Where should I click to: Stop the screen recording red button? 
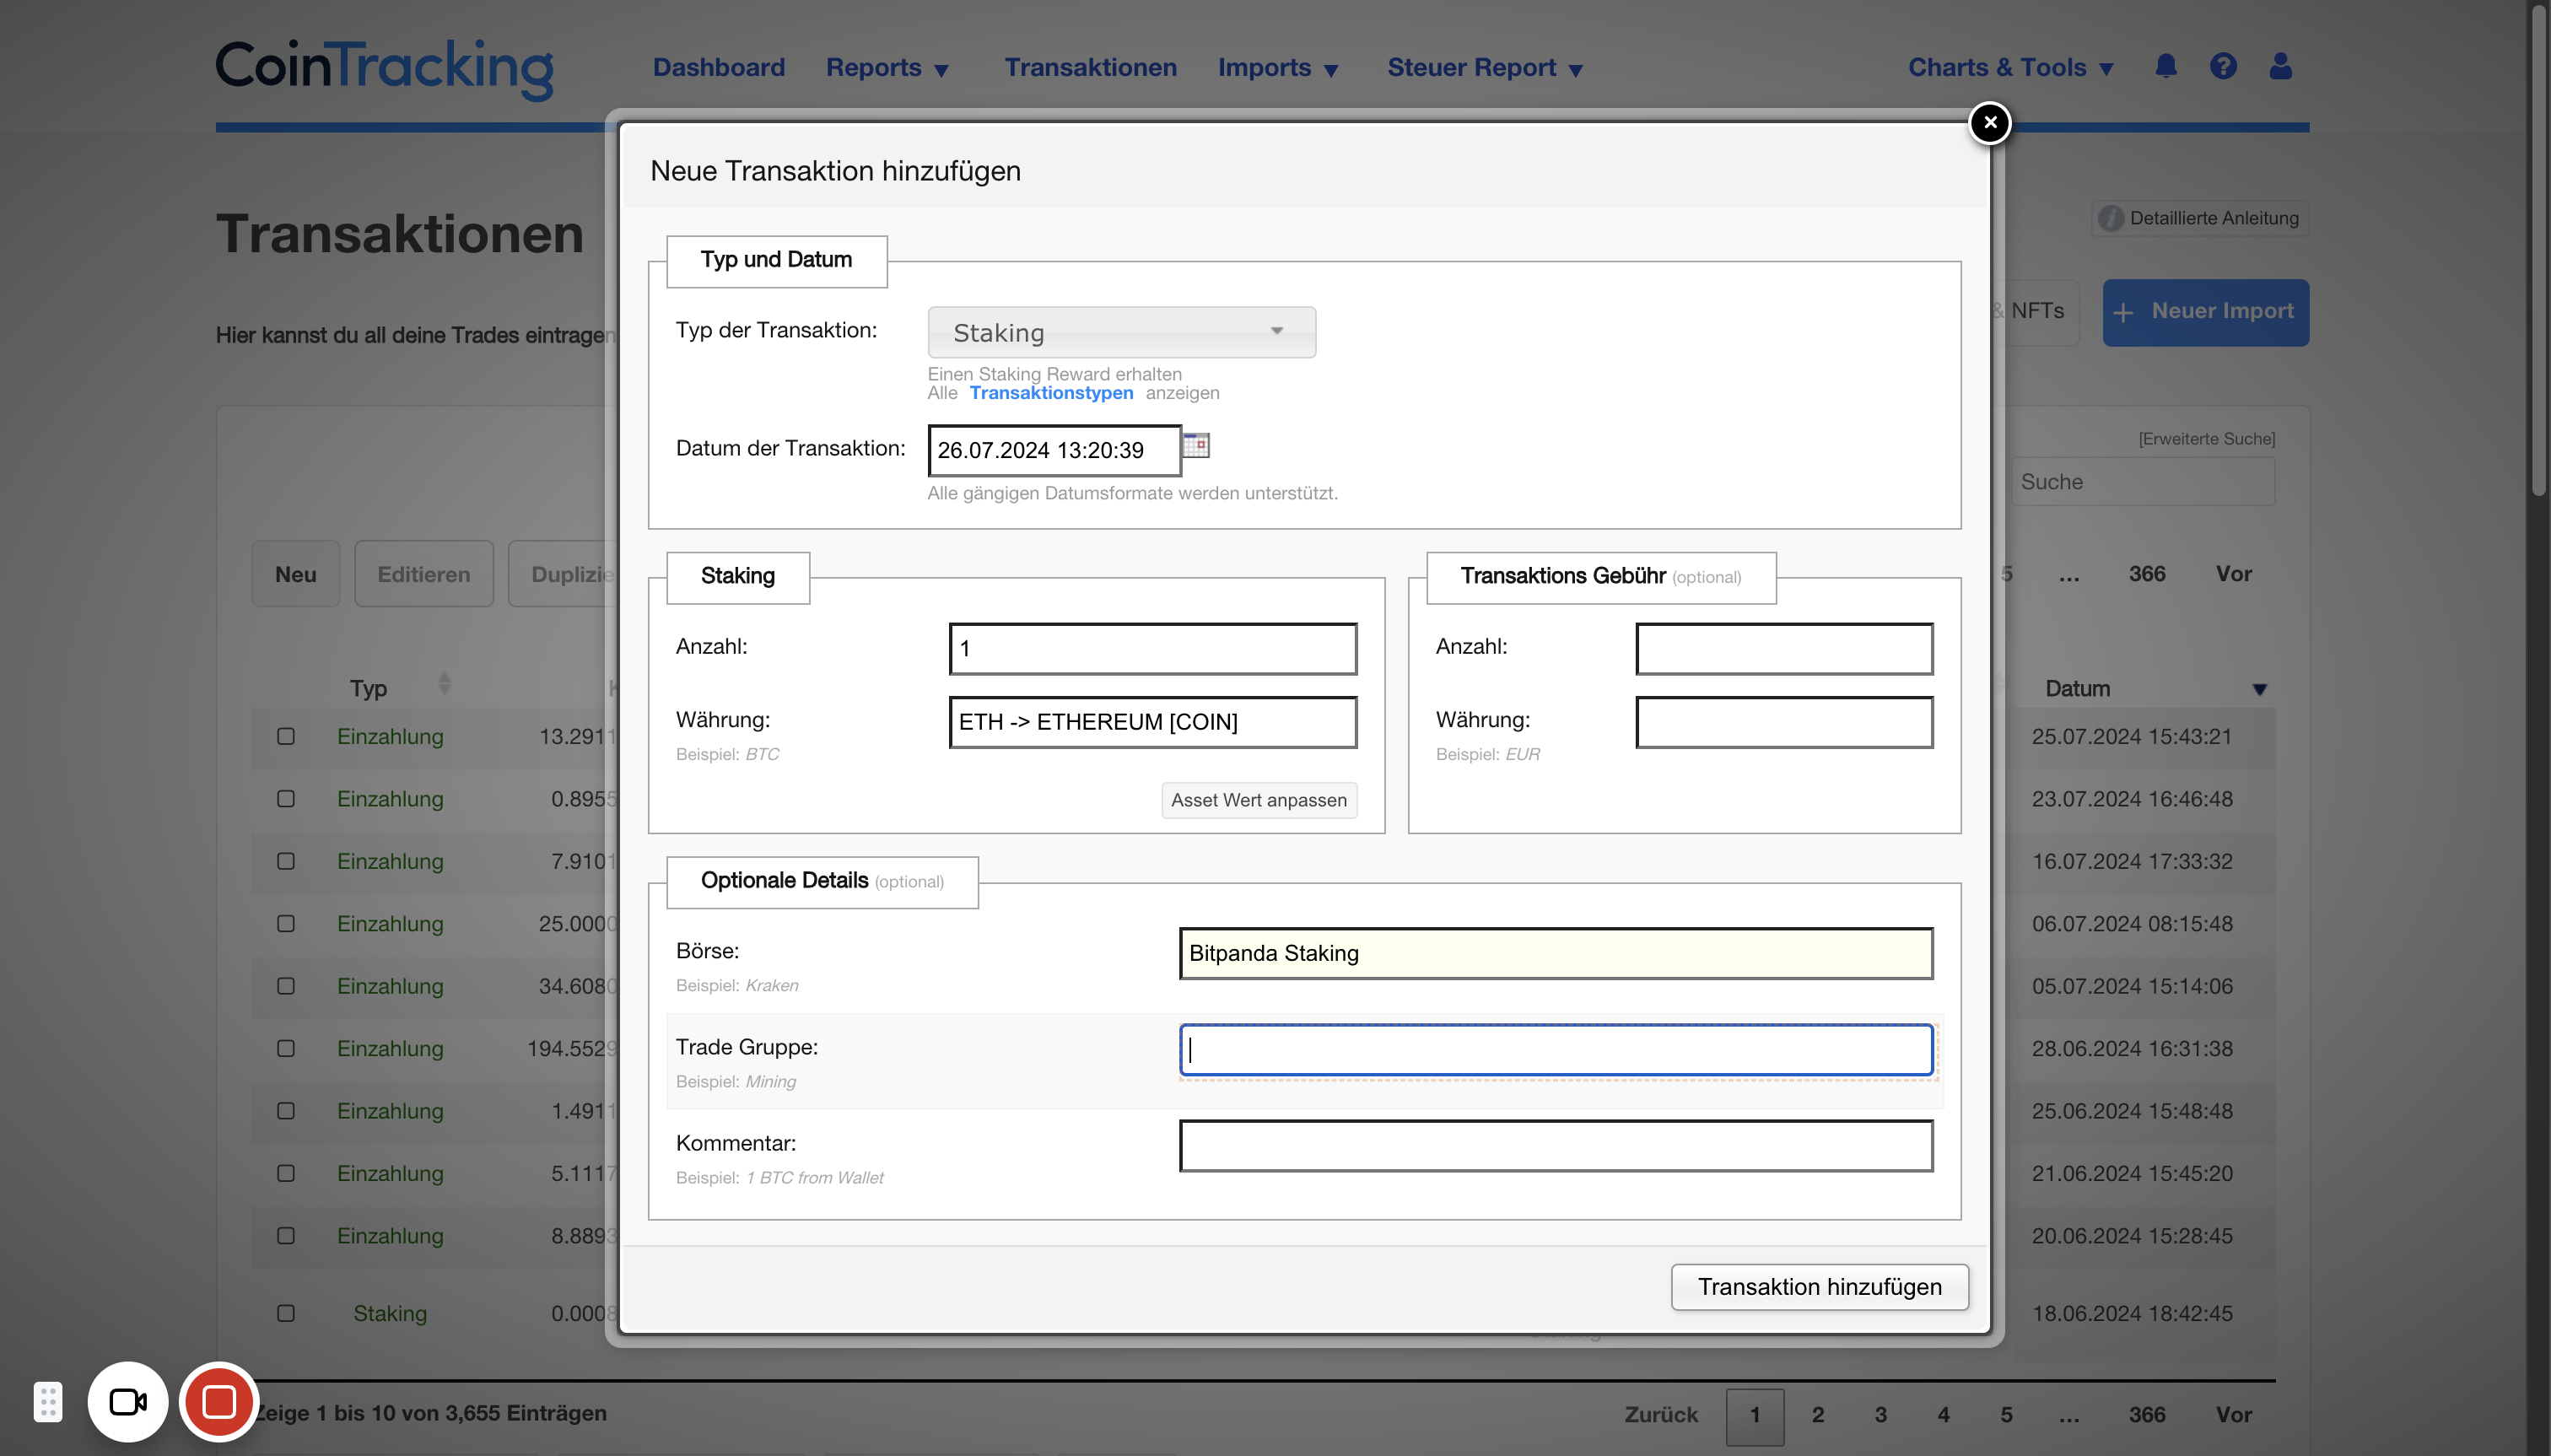[219, 1402]
